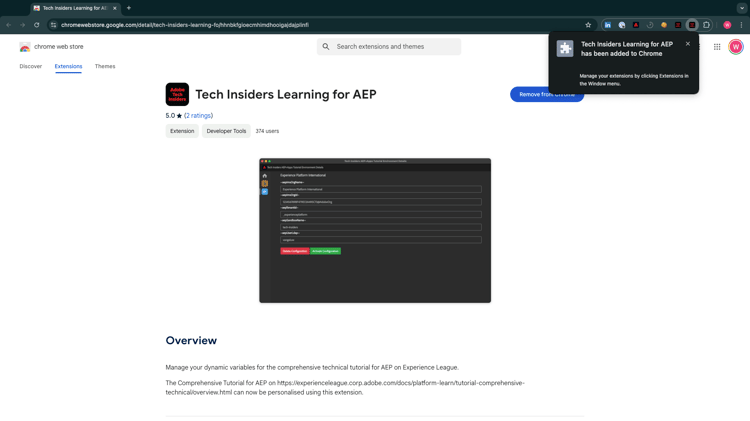Close the Tech Insiders Learning tab
Viewport: 750px width, 421px height.
(x=114, y=8)
